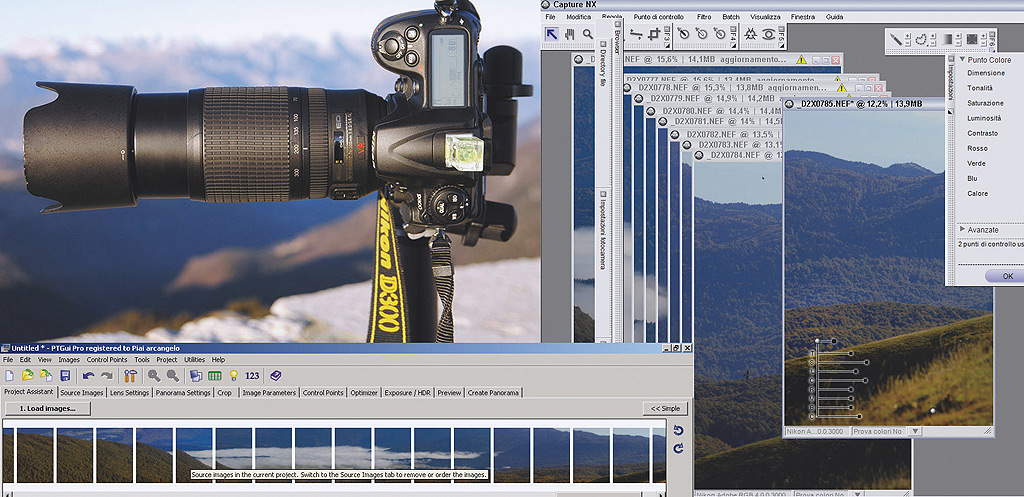Image resolution: width=1024 pixels, height=497 pixels.
Task: Open the Batch menu in Capture NX
Action: click(x=731, y=17)
